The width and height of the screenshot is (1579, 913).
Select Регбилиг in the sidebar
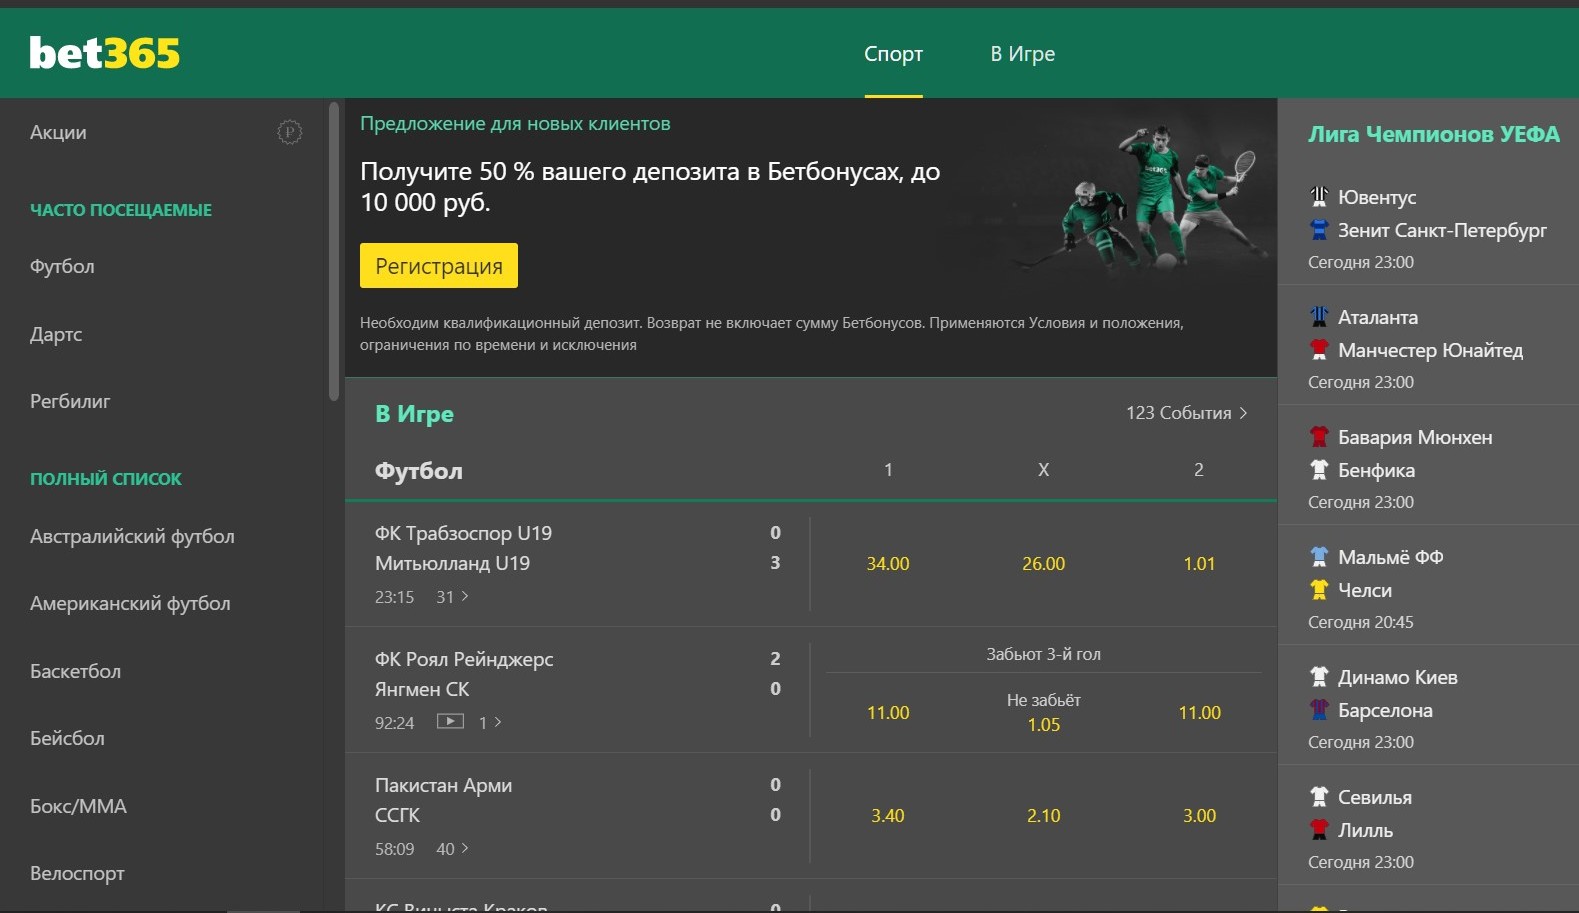70,401
